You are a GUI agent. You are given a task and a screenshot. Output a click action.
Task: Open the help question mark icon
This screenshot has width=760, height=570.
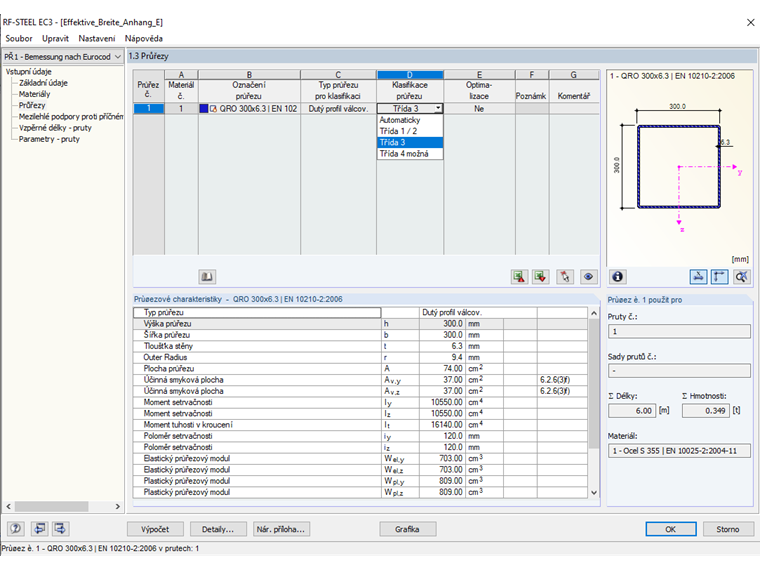16,528
